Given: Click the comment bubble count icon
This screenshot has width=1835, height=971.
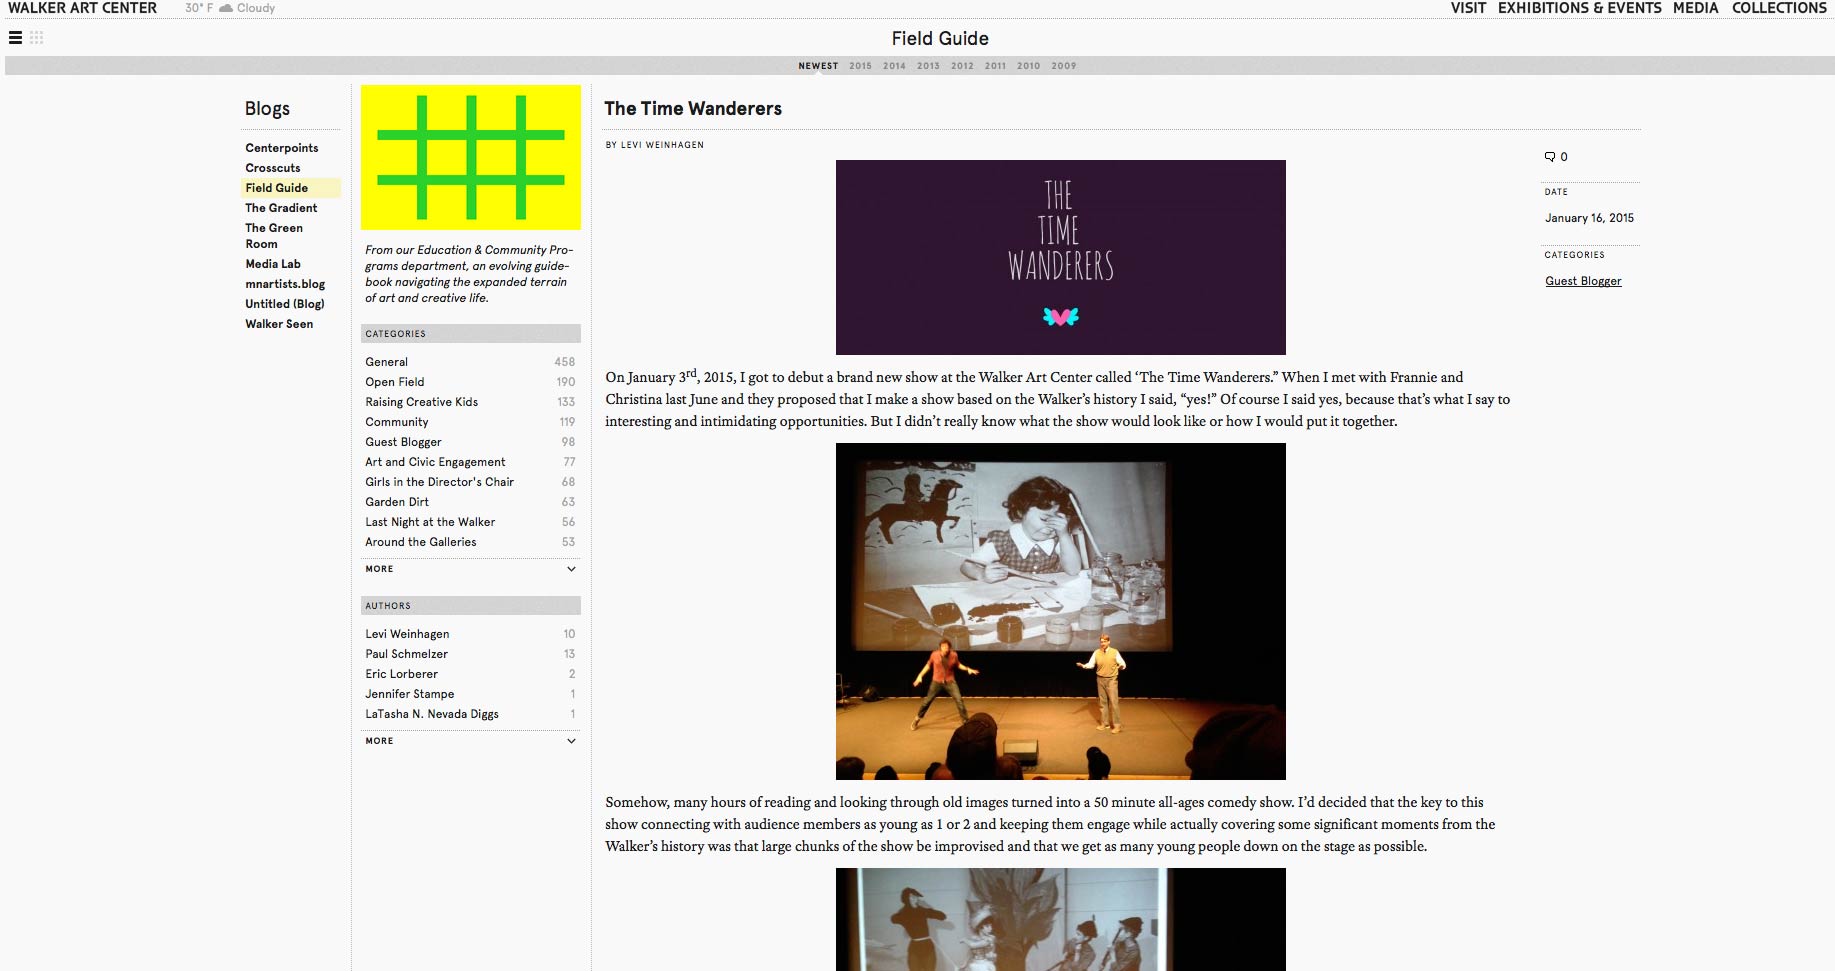Looking at the screenshot, I should coord(1551,157).
